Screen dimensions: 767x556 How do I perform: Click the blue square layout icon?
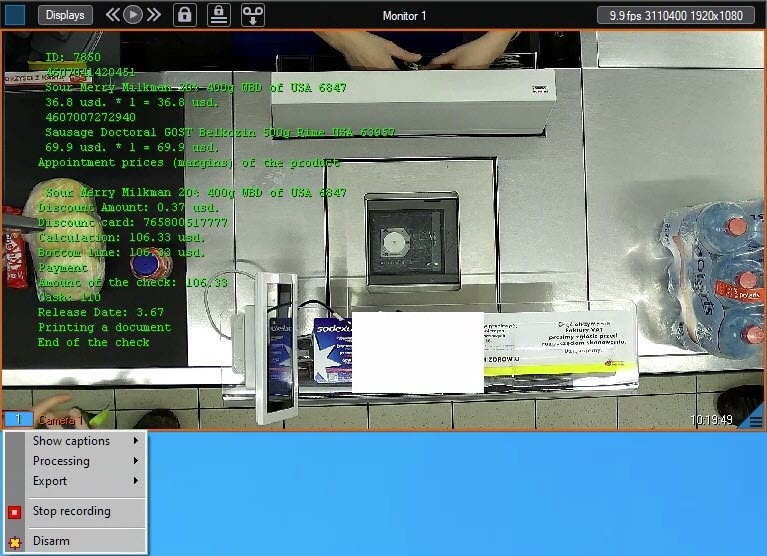pyautogui.click(x=16, y=15)
